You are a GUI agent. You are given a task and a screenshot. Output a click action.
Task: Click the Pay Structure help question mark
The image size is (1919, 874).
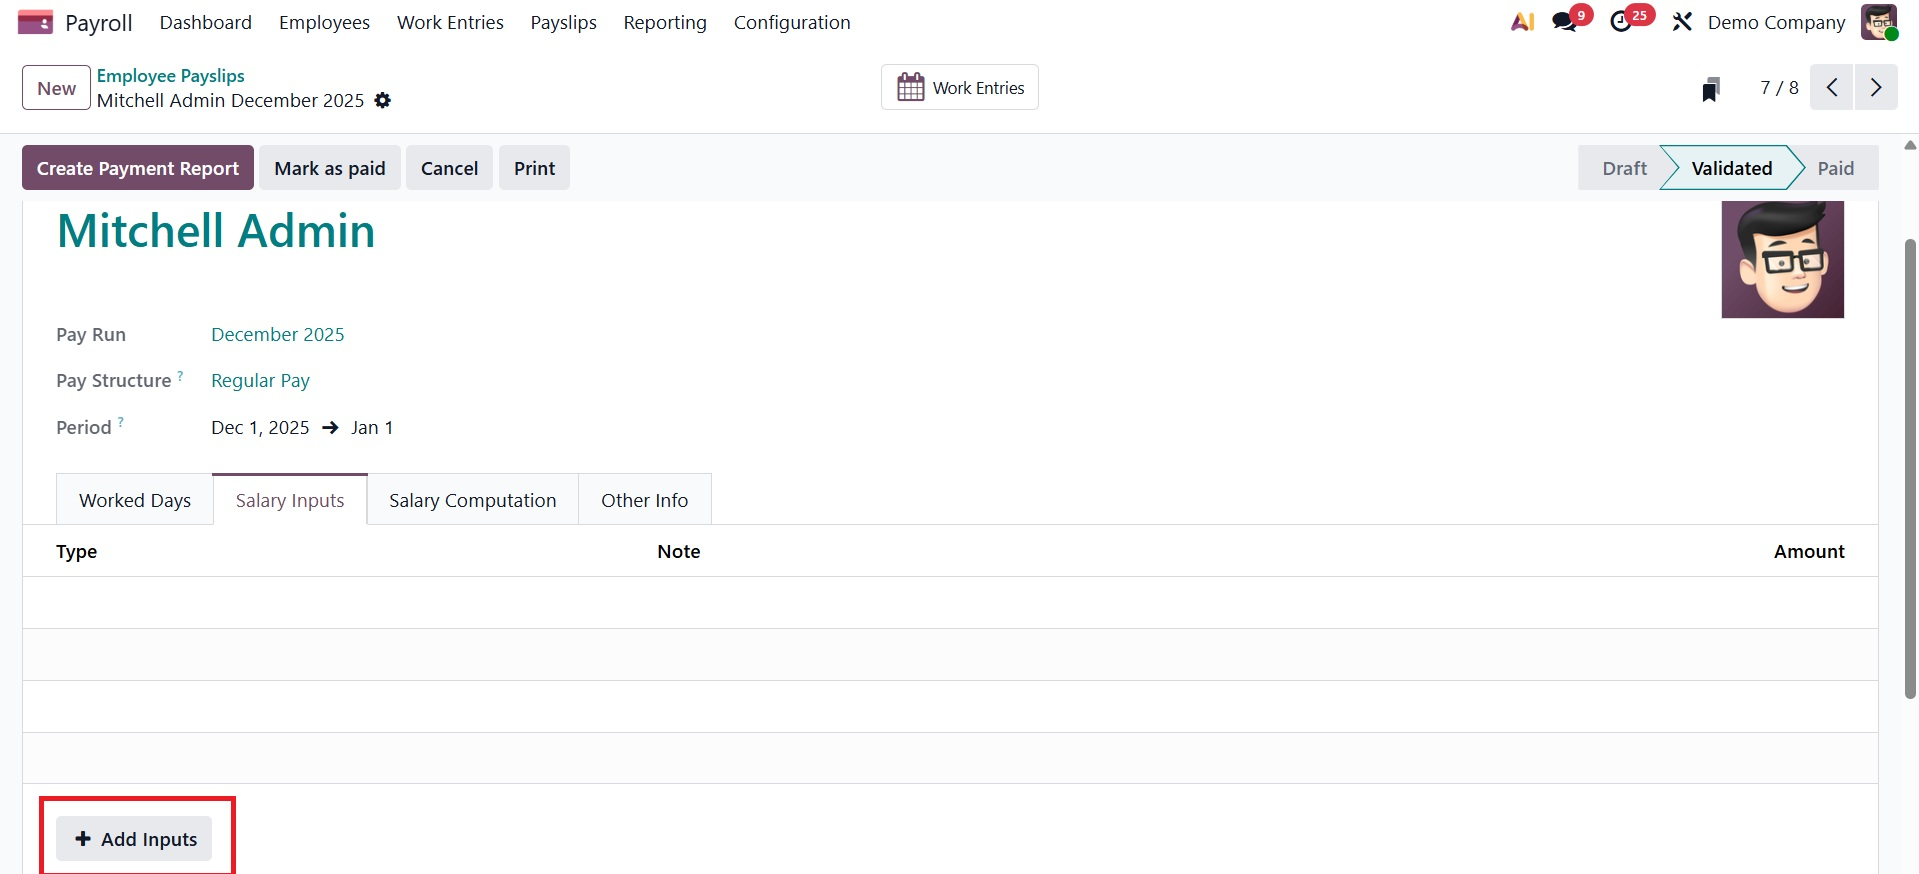pyautogui.click(x=181, y=376)
